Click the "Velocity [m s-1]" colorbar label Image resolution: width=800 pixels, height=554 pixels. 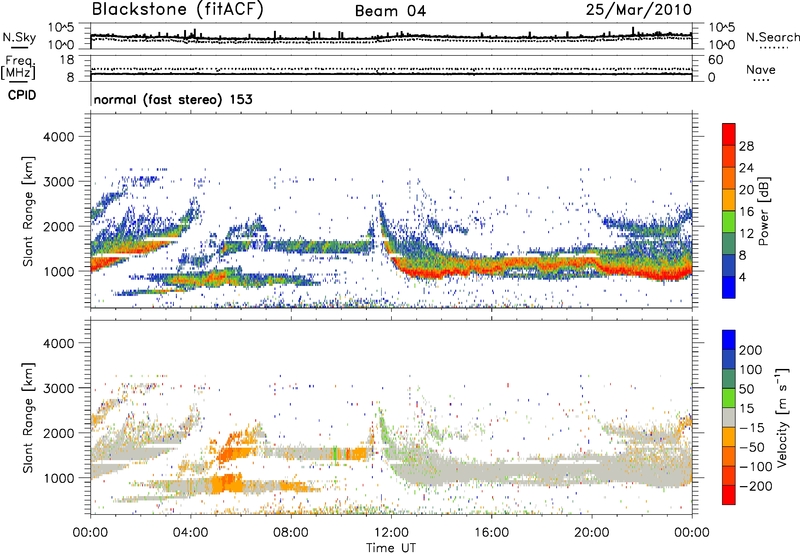782,417
